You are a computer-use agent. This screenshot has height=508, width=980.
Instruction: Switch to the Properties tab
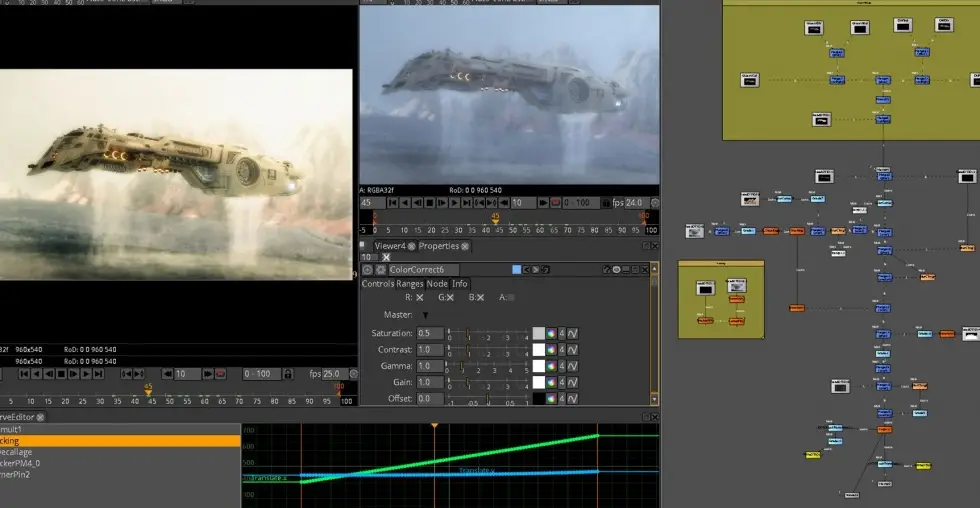438,246
